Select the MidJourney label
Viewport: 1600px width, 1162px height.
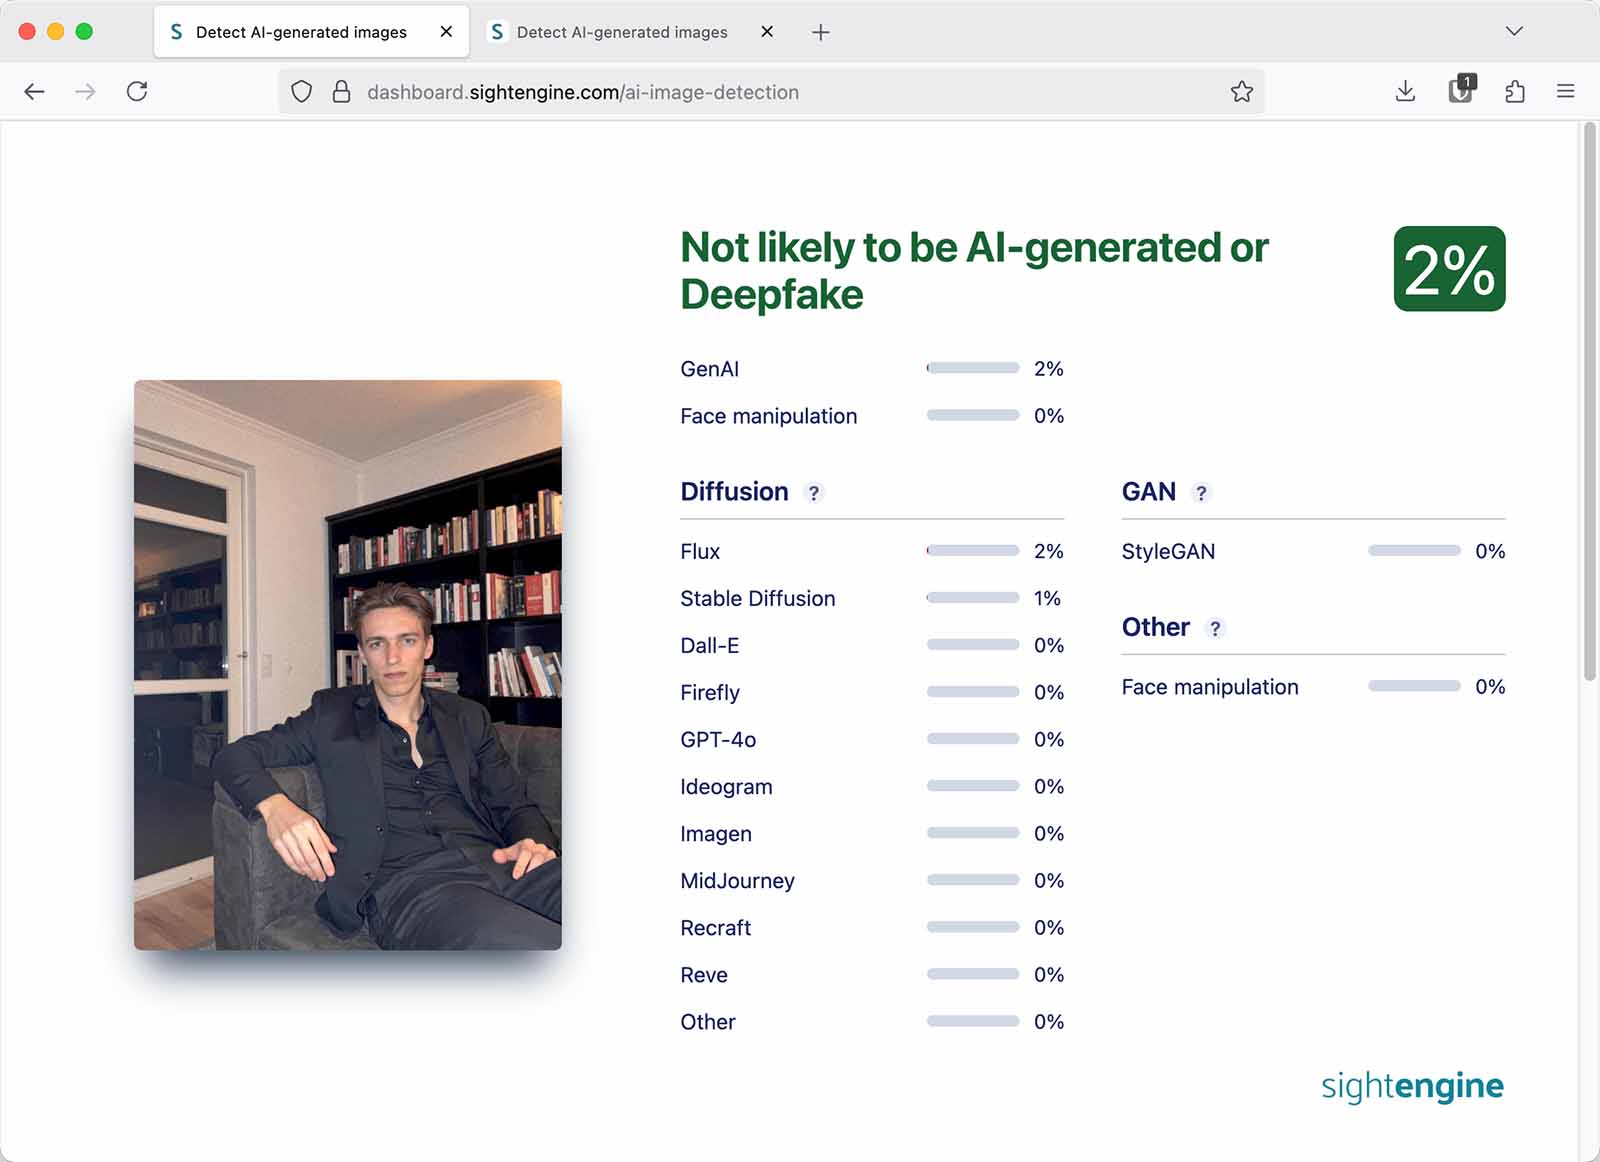pos(737,881)
